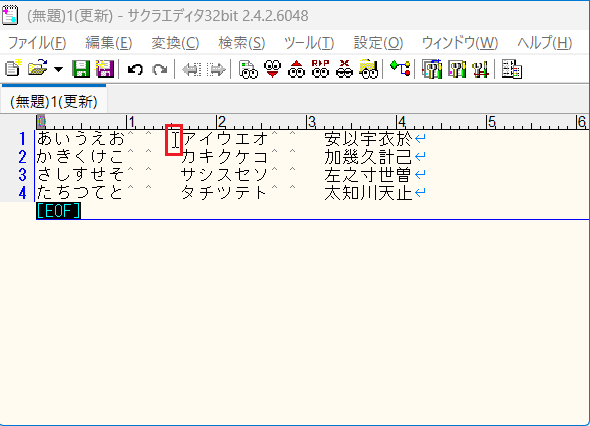Click the Save As purple floppy icon

click(105, 69)
